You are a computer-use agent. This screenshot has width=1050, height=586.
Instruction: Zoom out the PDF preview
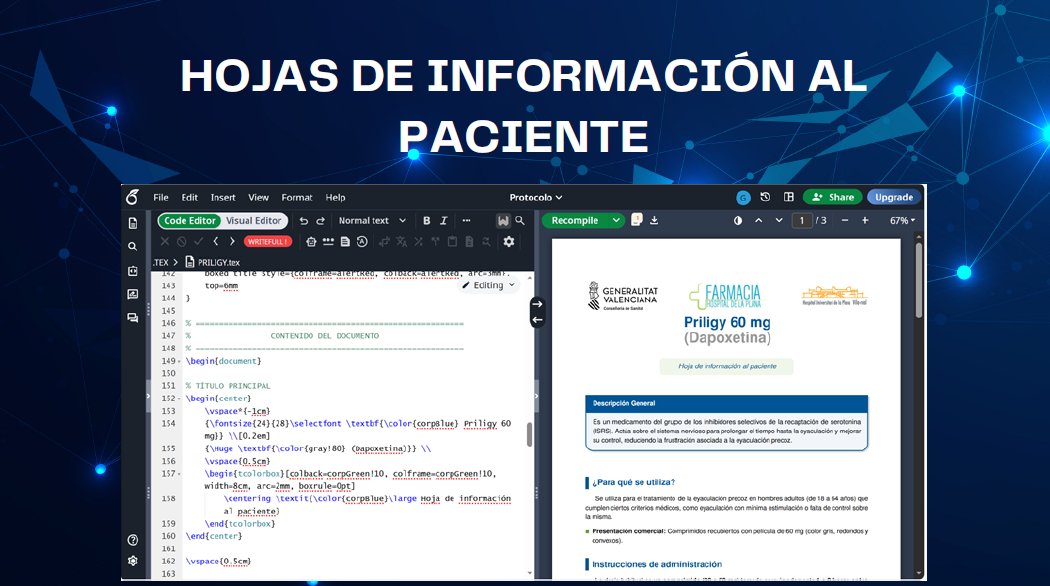845,220
